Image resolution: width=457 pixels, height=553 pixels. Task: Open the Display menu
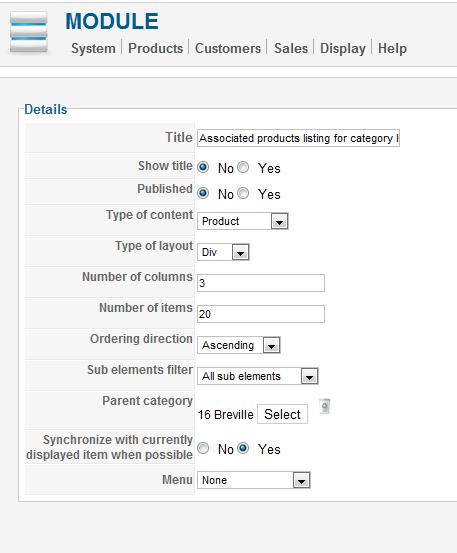click(x=342, y=48)
